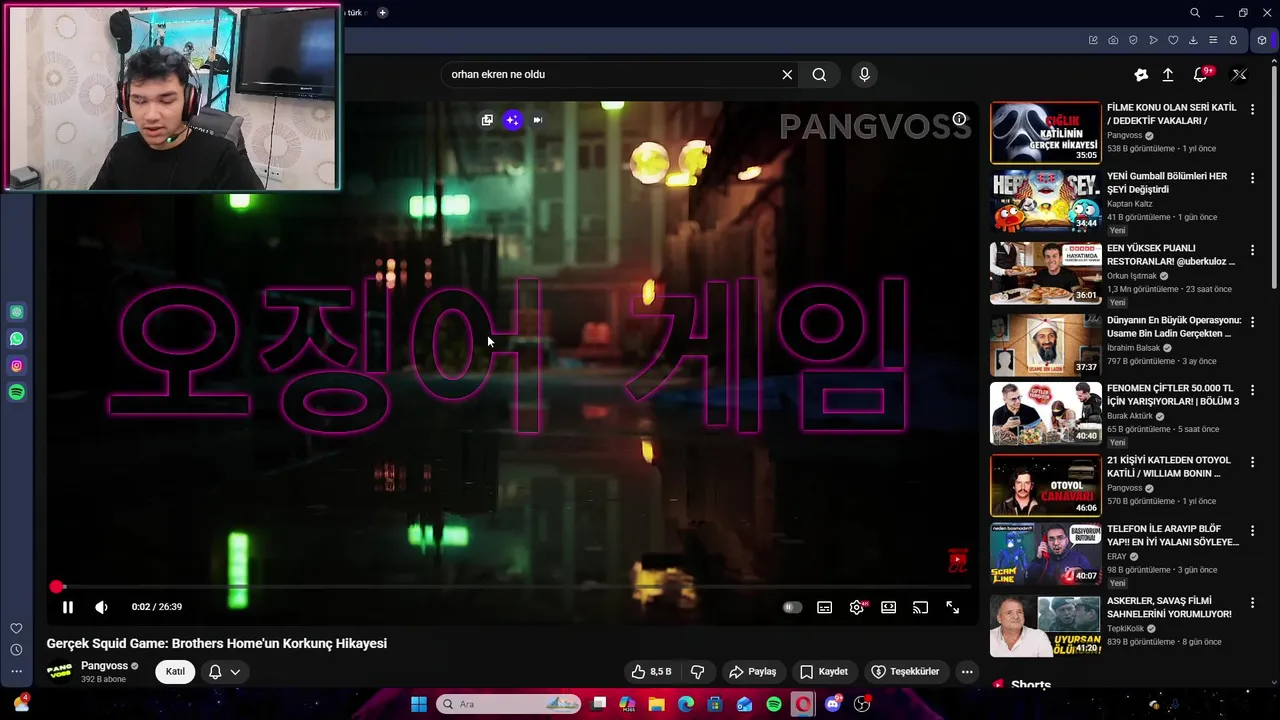
Task: Enter fullscreen mode
Action: (952, 607)
